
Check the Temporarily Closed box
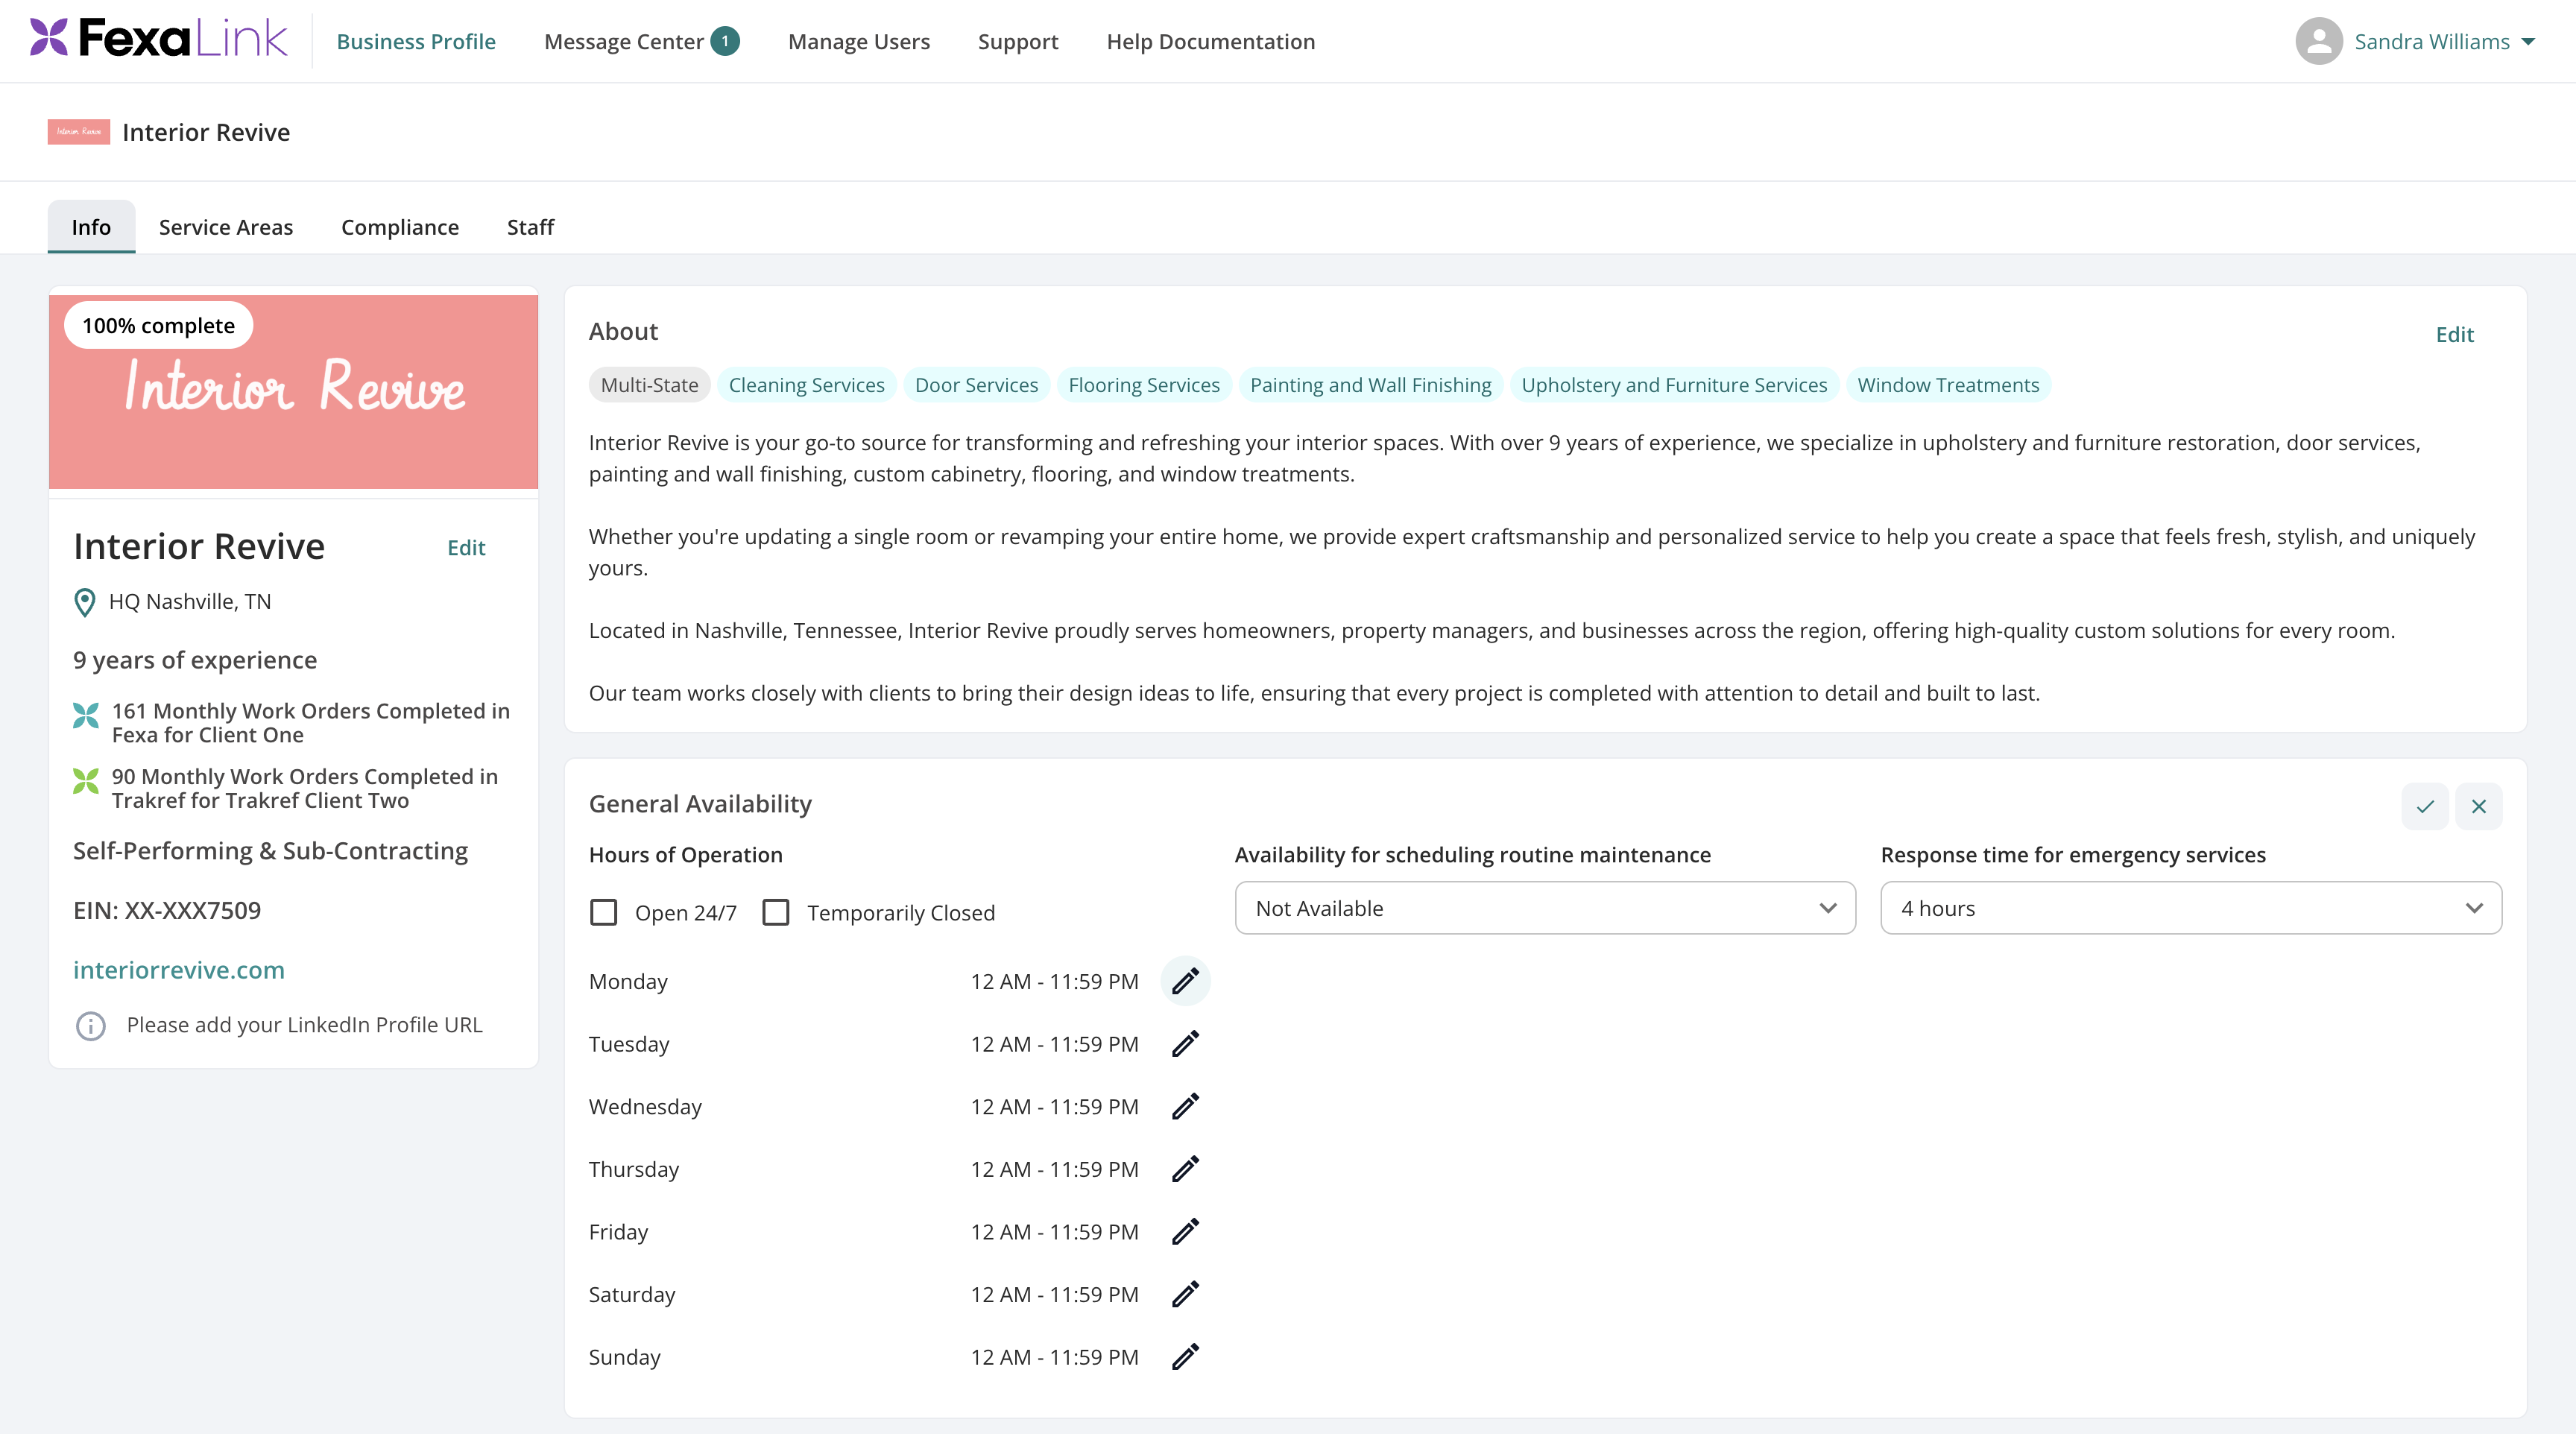tap(775, 912)
